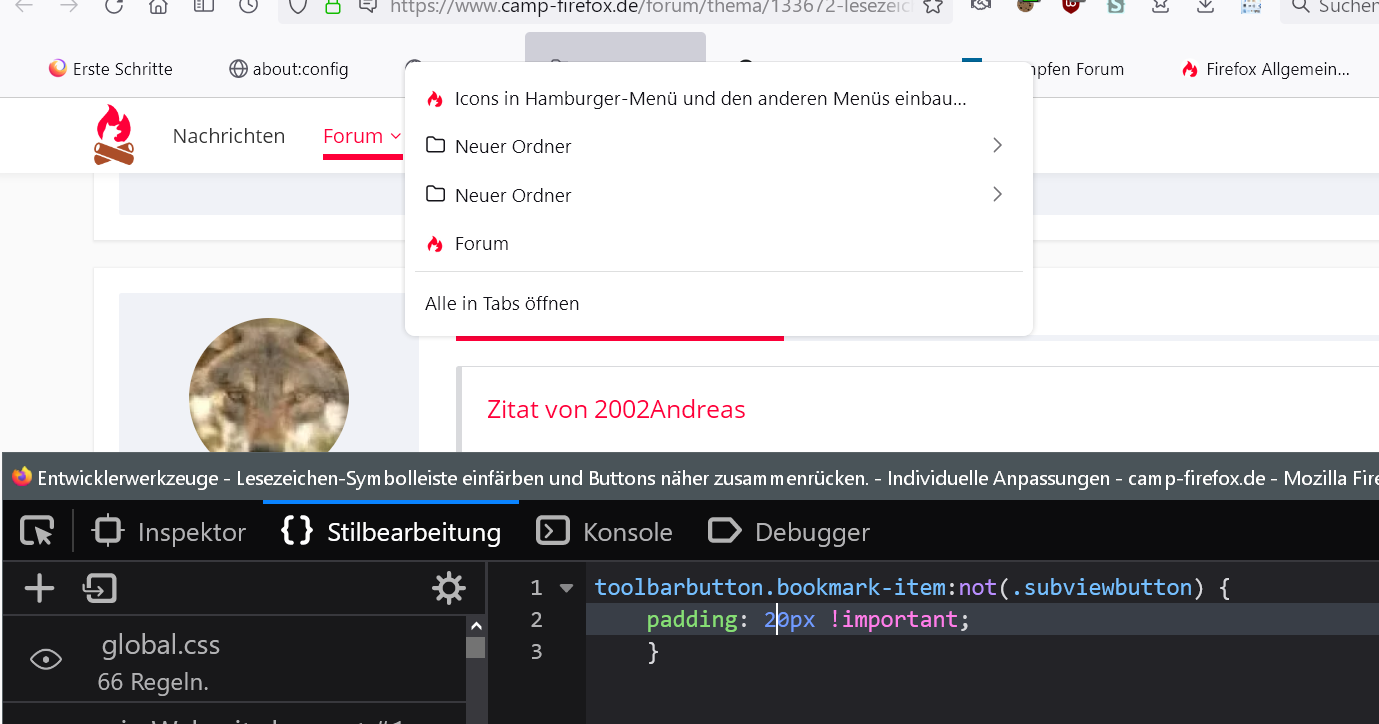Reload the current page
This screenshot has width=1379, height=724.
click(x=113, y=7)
